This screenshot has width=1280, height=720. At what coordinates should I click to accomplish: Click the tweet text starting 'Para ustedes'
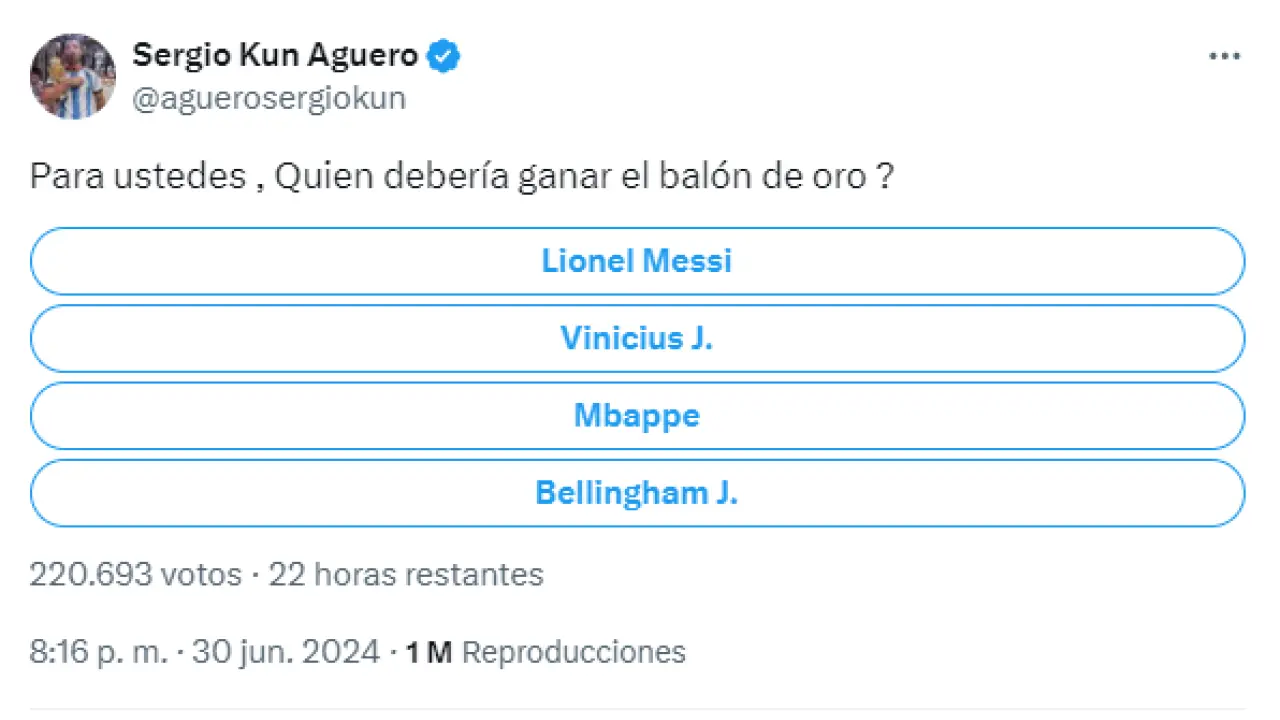[x=137, y=177]
